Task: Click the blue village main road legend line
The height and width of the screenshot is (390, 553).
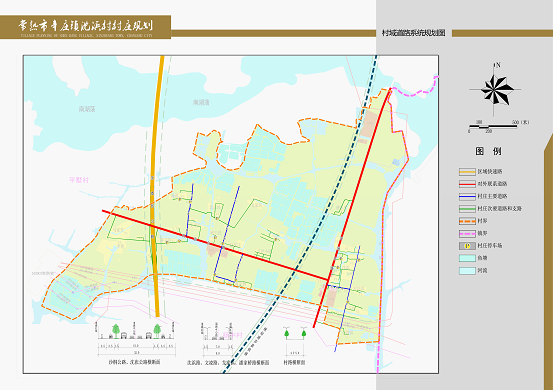Action: click(467, 196)
